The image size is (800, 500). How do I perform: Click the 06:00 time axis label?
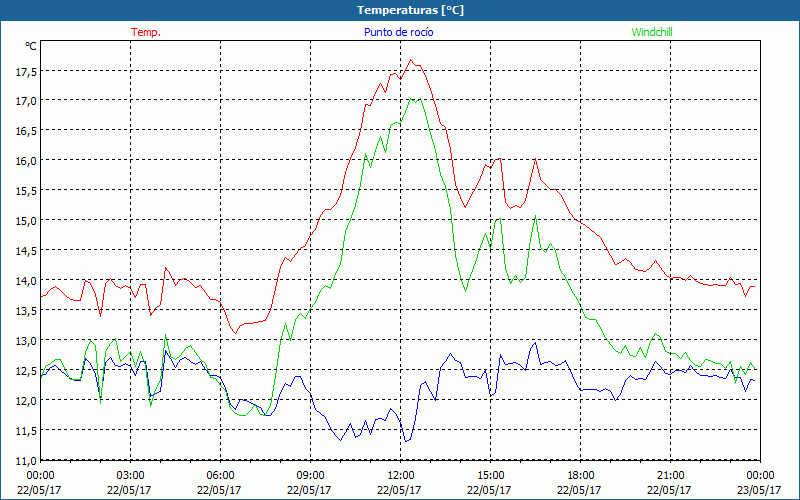[220, 476]
